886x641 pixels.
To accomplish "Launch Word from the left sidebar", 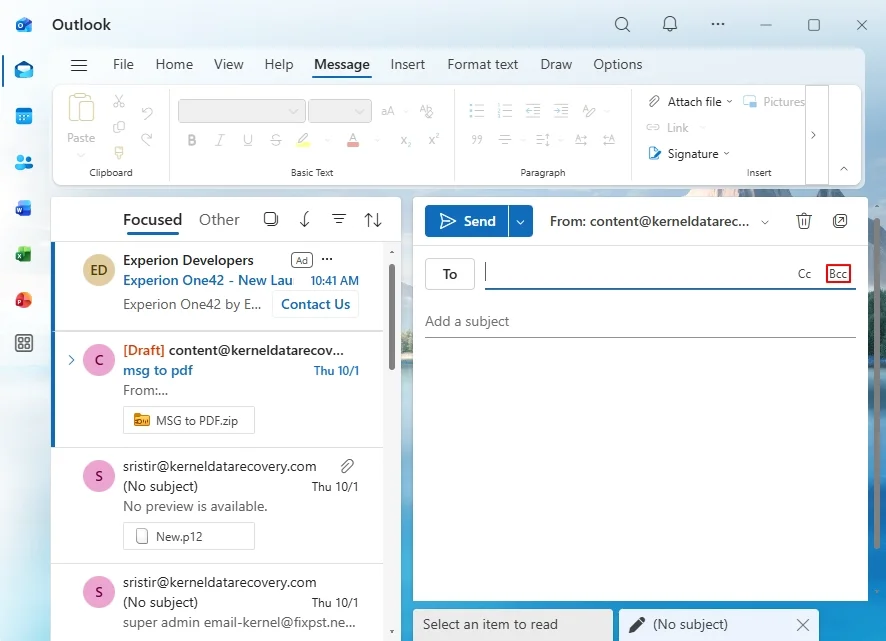I will pyautogui.click(x=24, y=209).
